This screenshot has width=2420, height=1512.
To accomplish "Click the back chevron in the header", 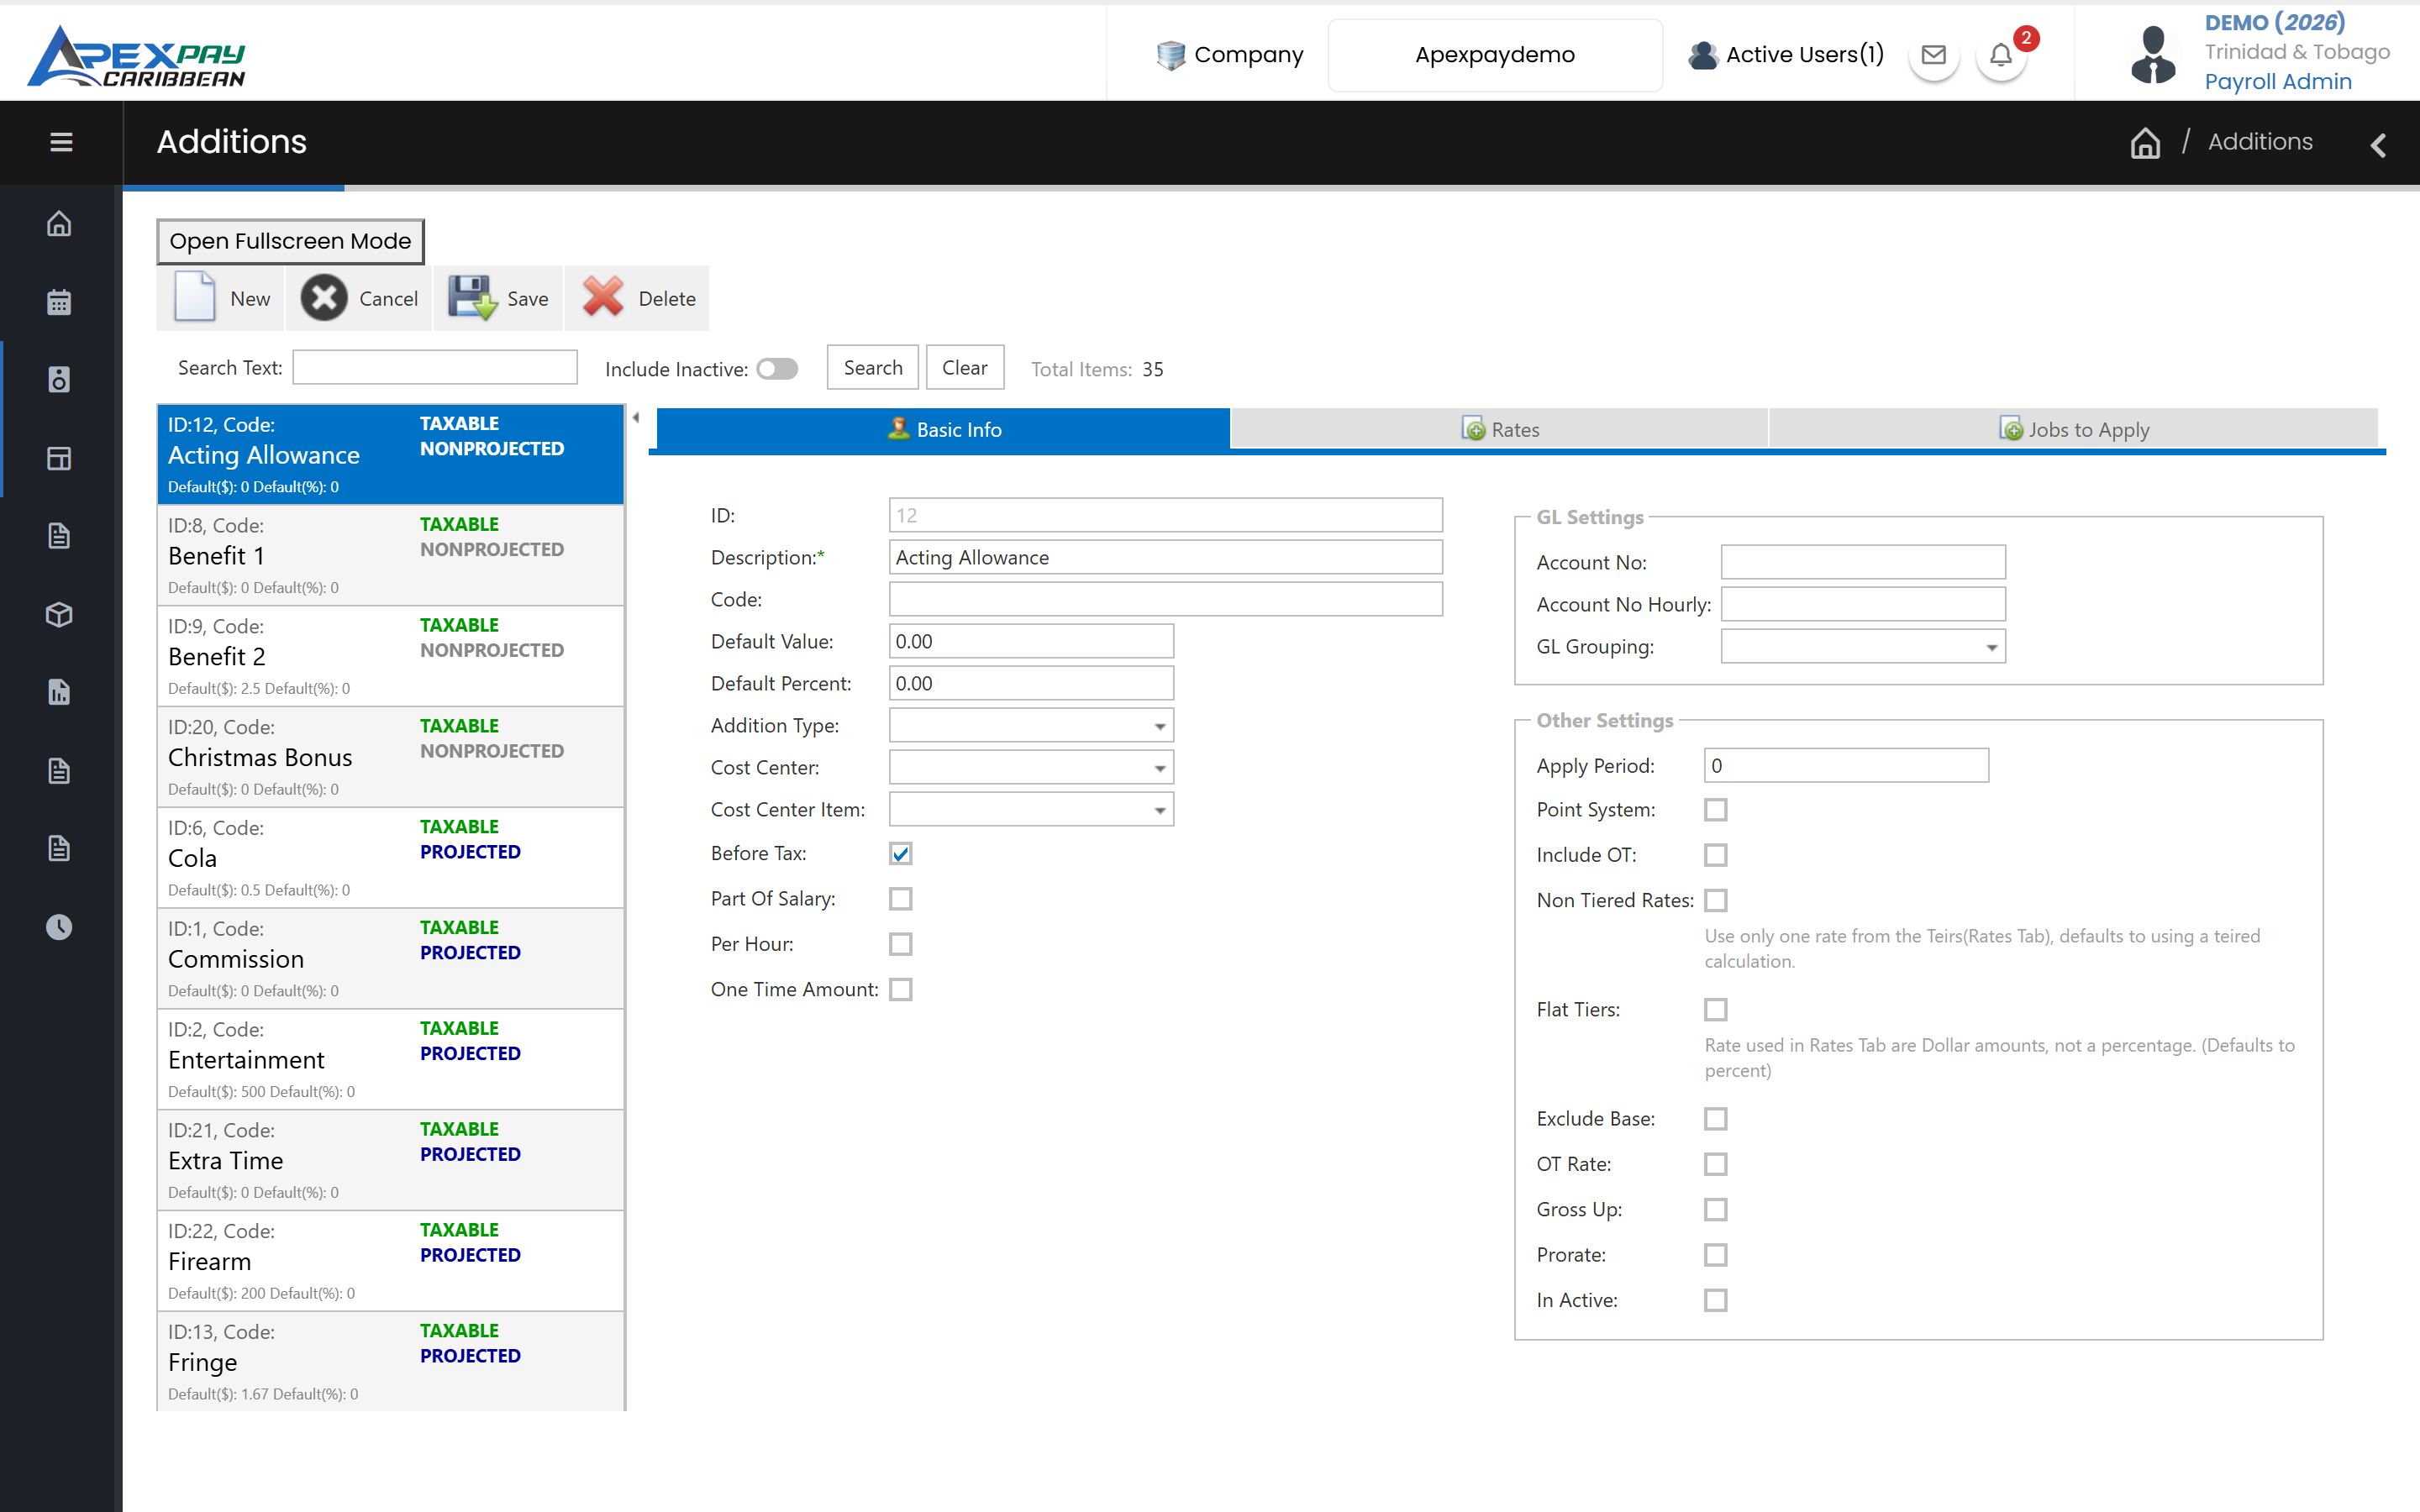I will coord(2379,145).
